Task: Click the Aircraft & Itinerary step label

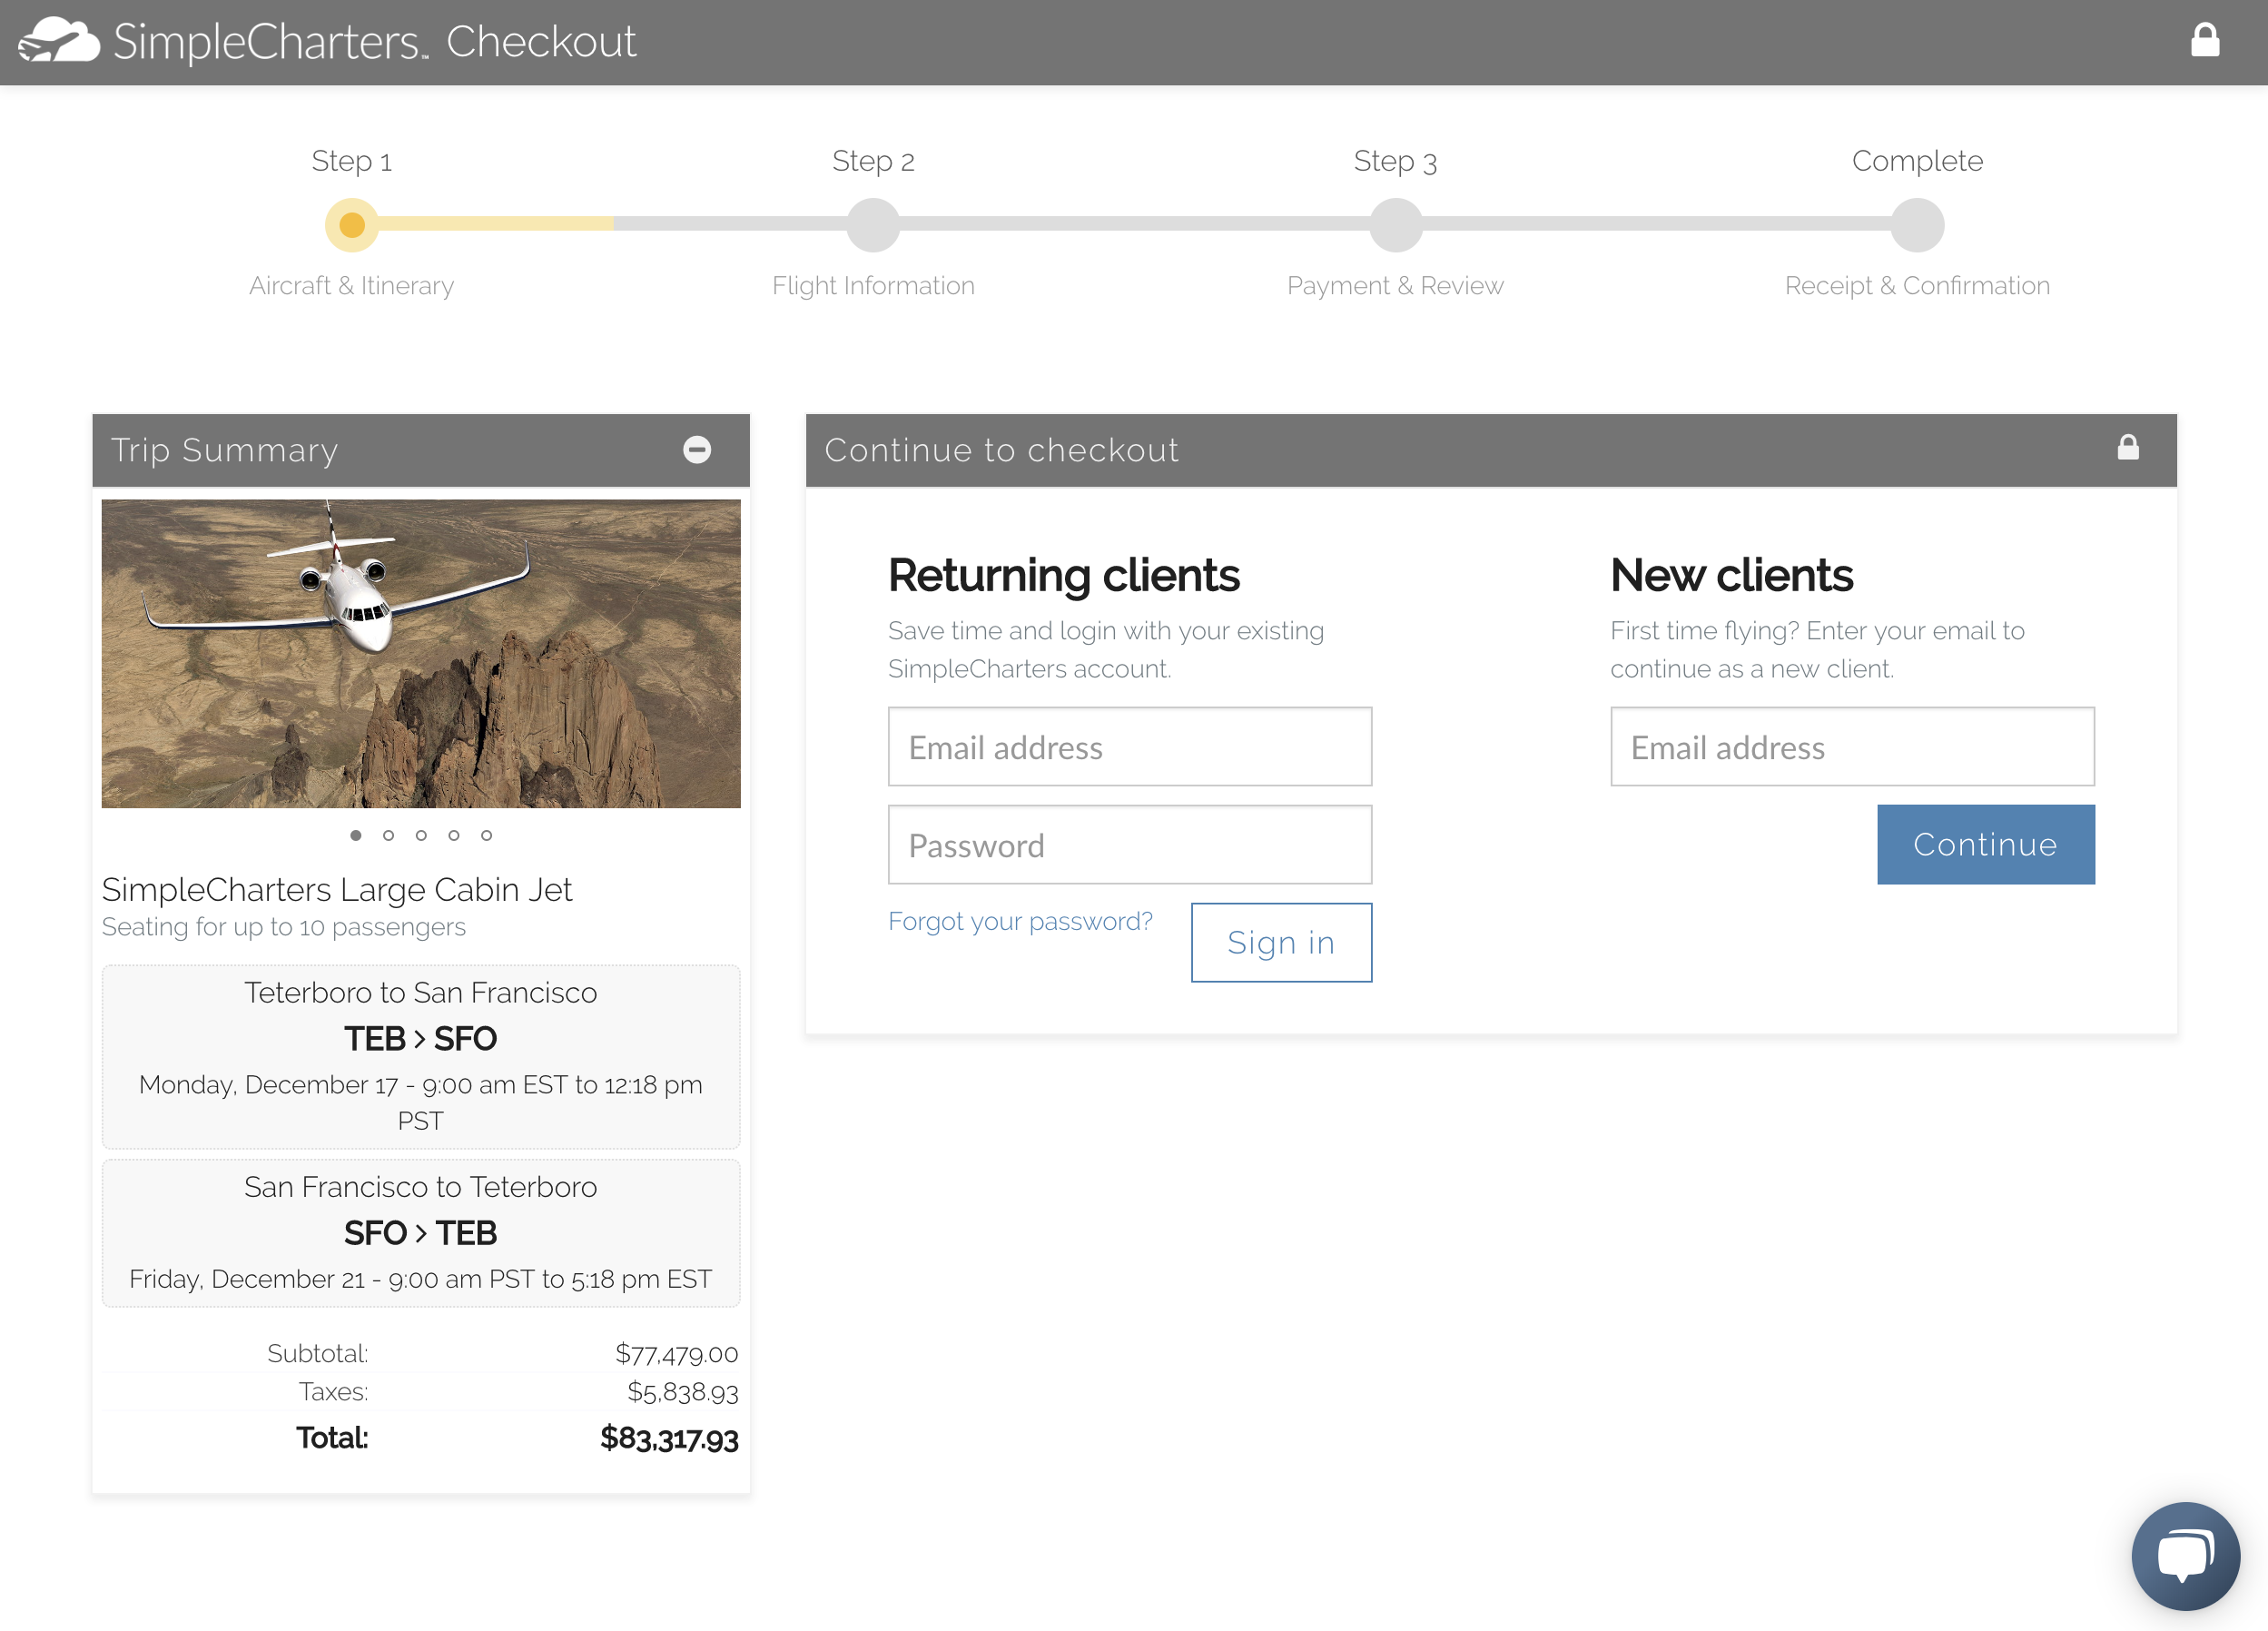Action: click(x=351, y=286)
